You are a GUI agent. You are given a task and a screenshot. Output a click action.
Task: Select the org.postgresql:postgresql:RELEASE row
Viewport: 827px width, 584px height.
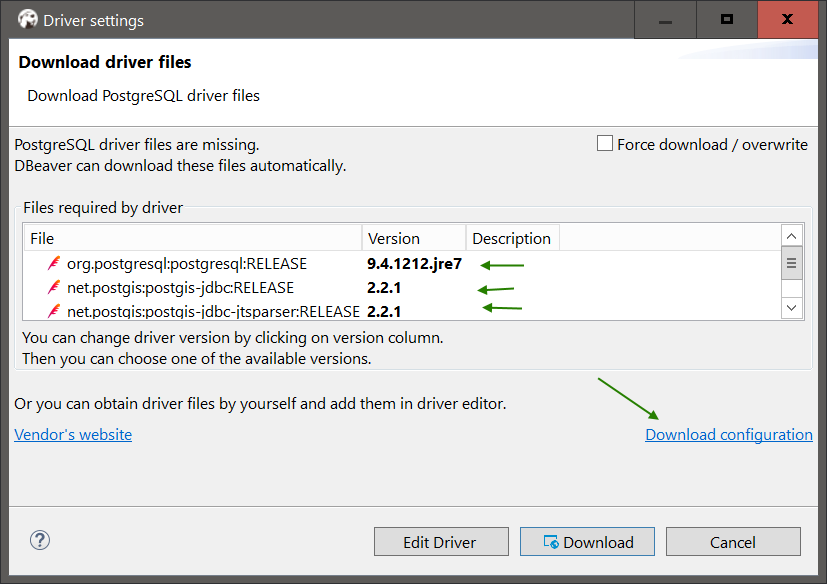[x=402, y=264]
